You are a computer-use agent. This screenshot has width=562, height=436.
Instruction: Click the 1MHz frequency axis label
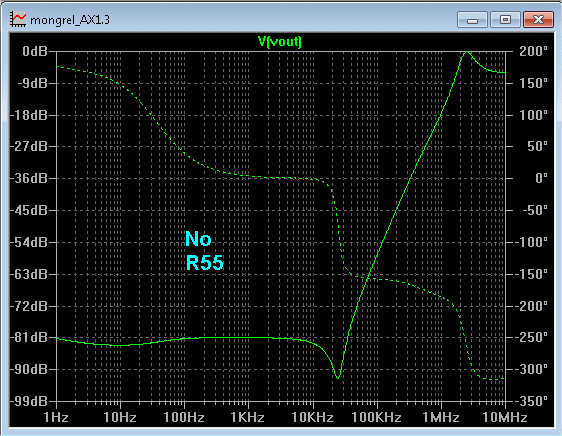[440, 417]
